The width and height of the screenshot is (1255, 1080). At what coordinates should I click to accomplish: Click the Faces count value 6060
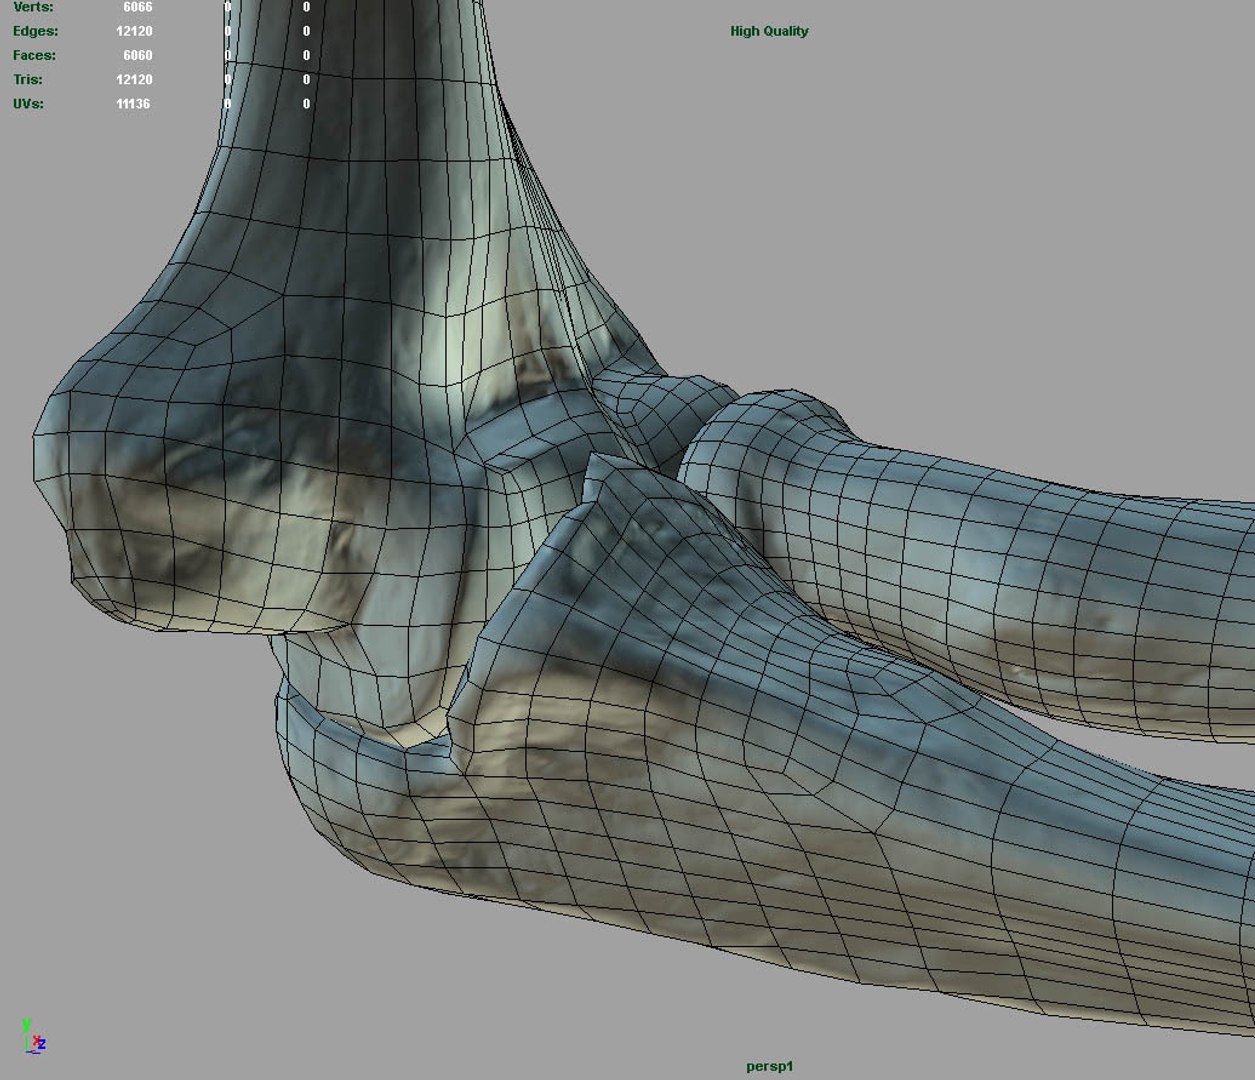click(x=137, y=55)
